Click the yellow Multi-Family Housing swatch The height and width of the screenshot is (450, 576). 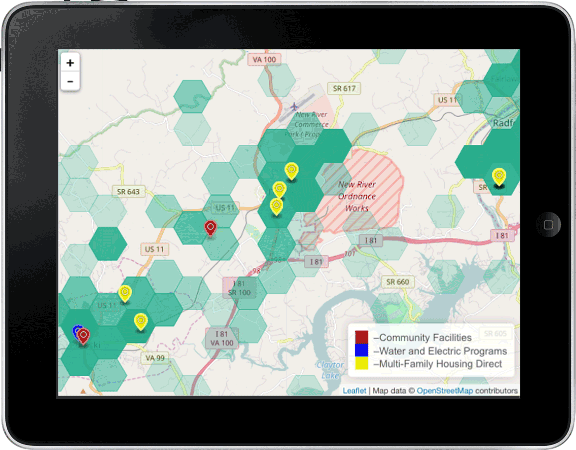coord(361,363)
